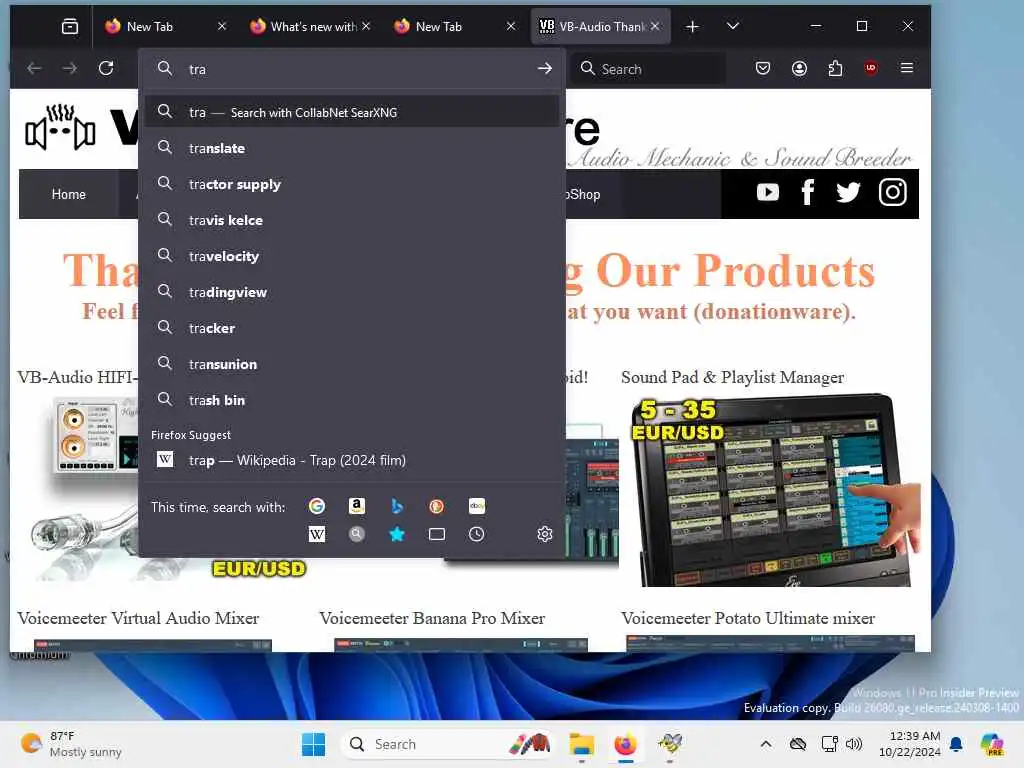Switch to the New Tab left of VB-Audio tab

tap(455, 26)
